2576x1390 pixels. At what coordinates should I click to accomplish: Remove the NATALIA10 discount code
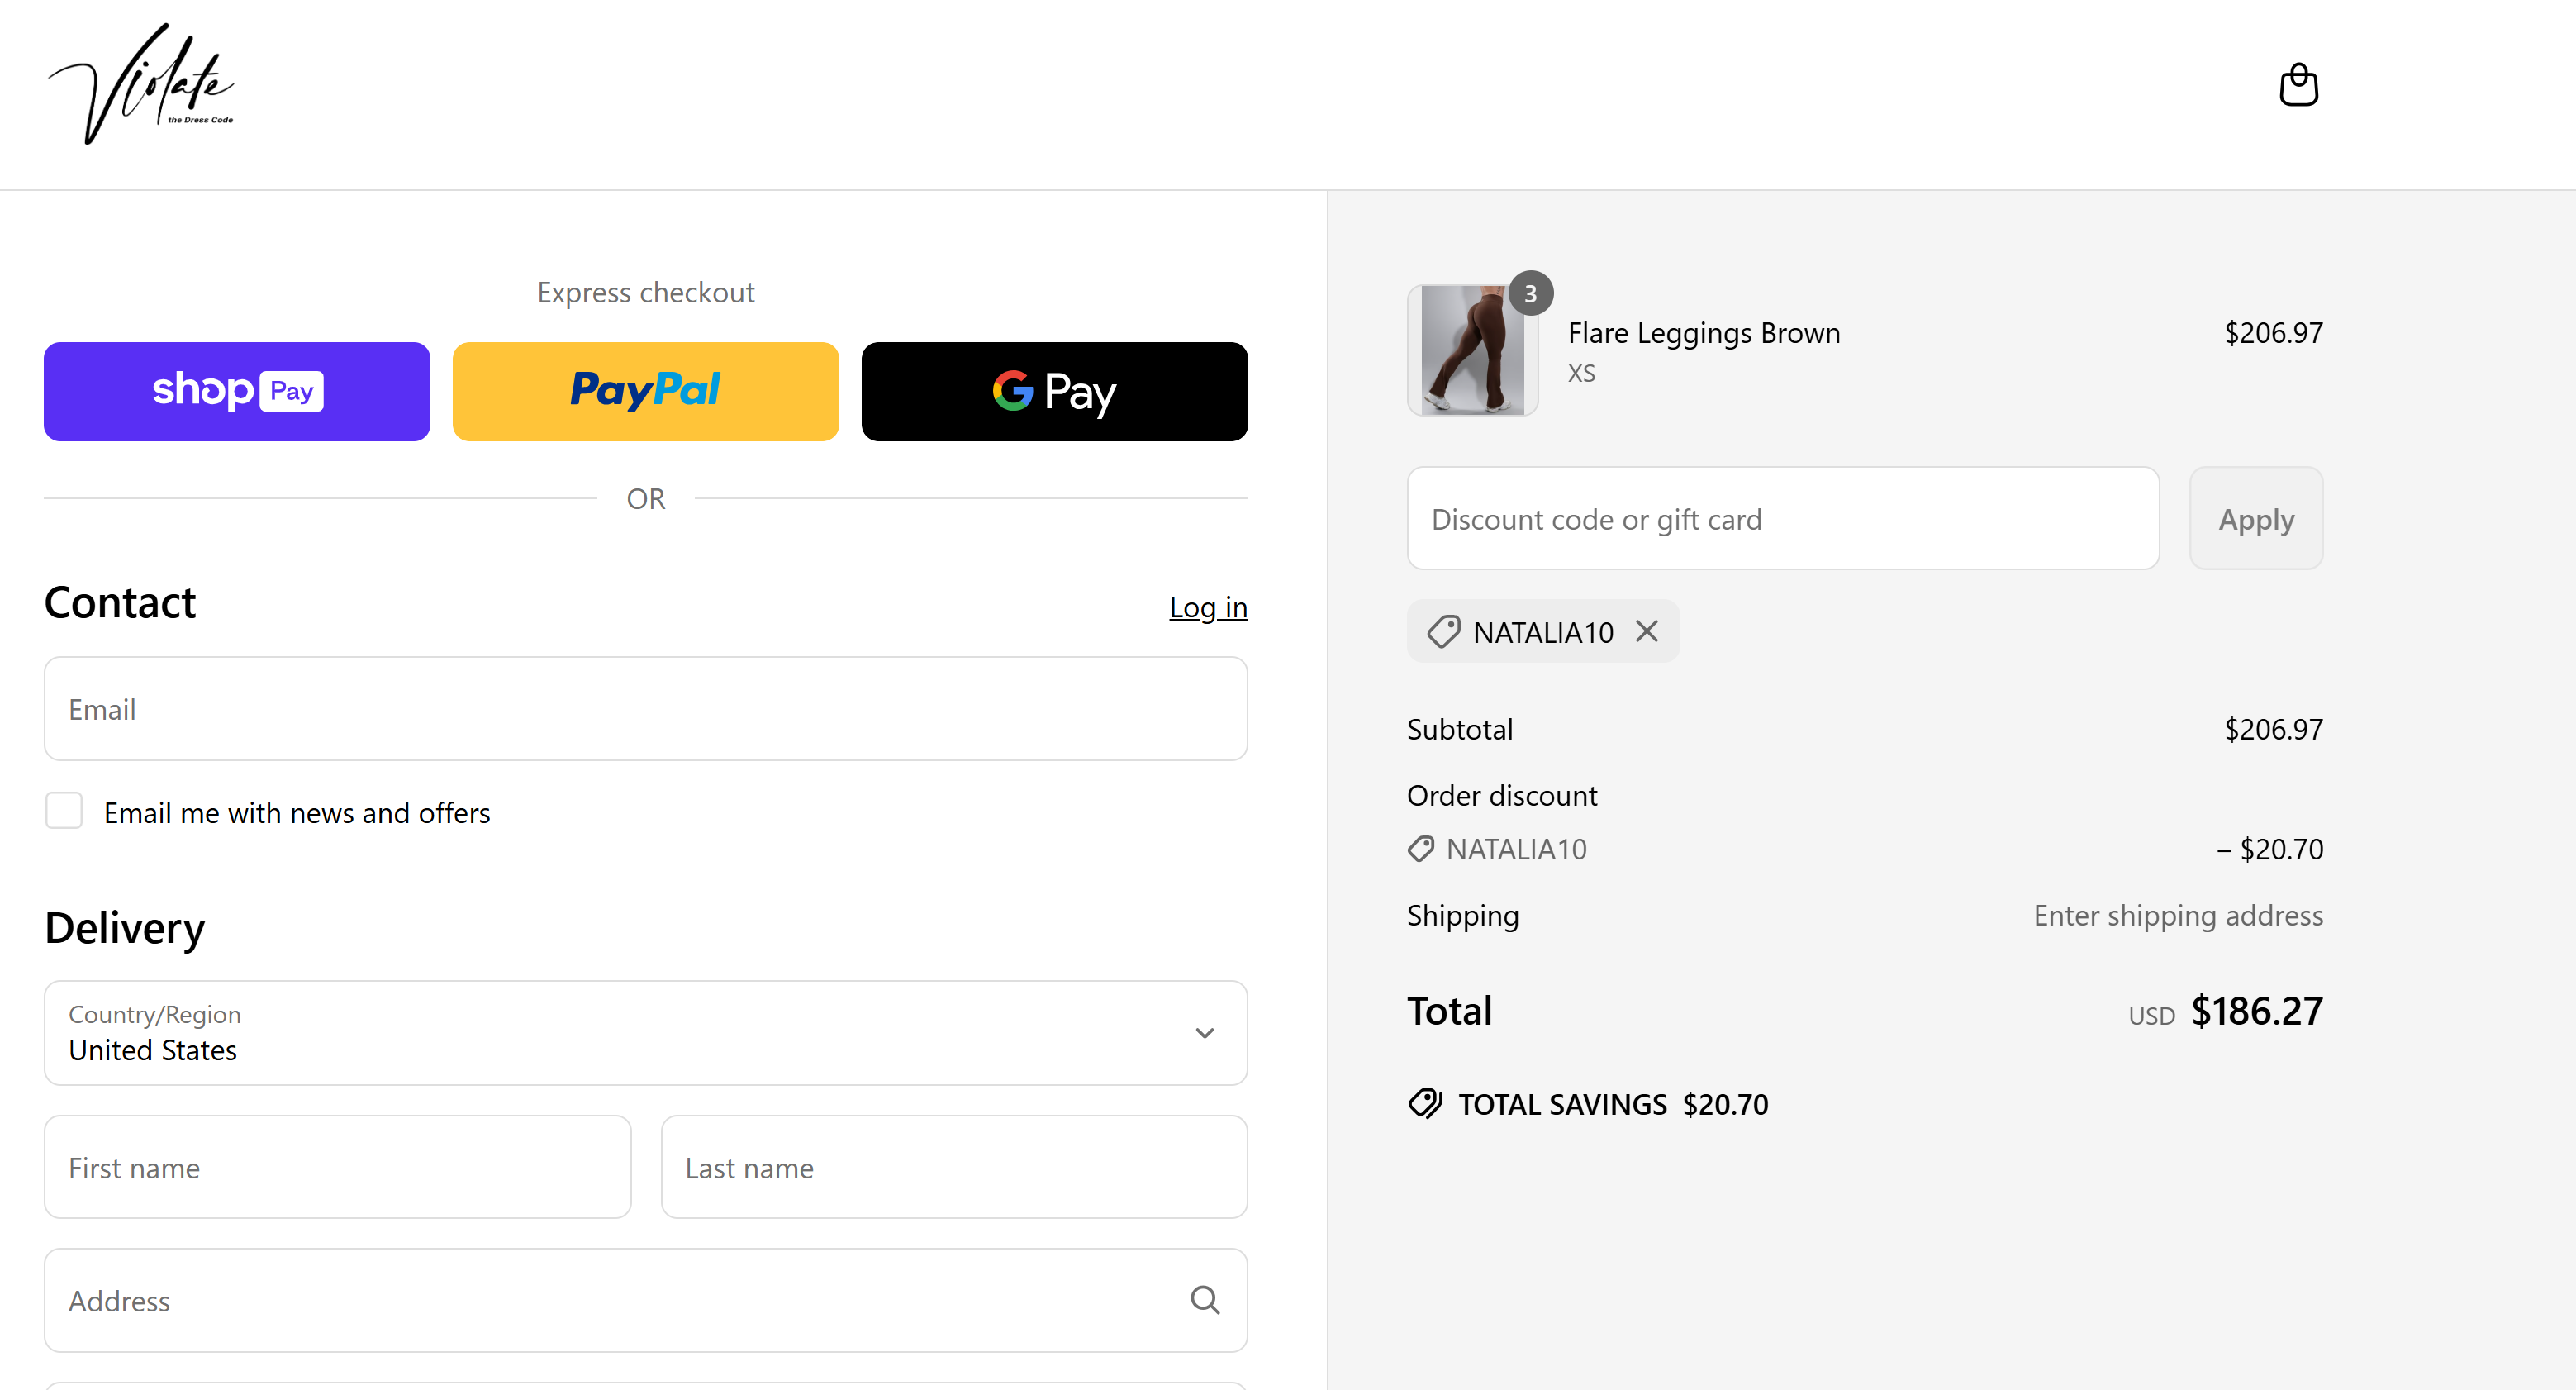click(1646, 631)
